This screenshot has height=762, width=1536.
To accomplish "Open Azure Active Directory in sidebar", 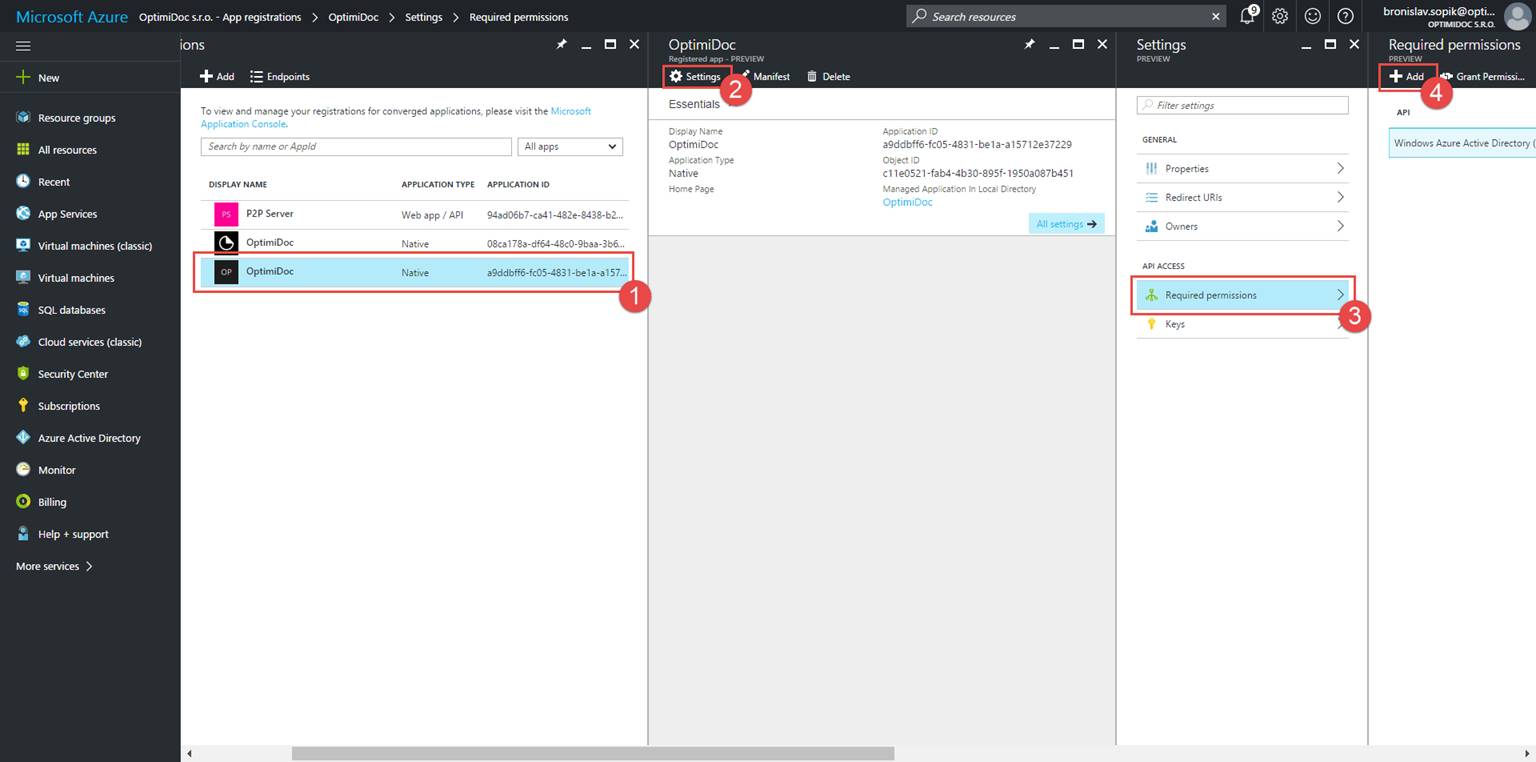I will point(89,438).
